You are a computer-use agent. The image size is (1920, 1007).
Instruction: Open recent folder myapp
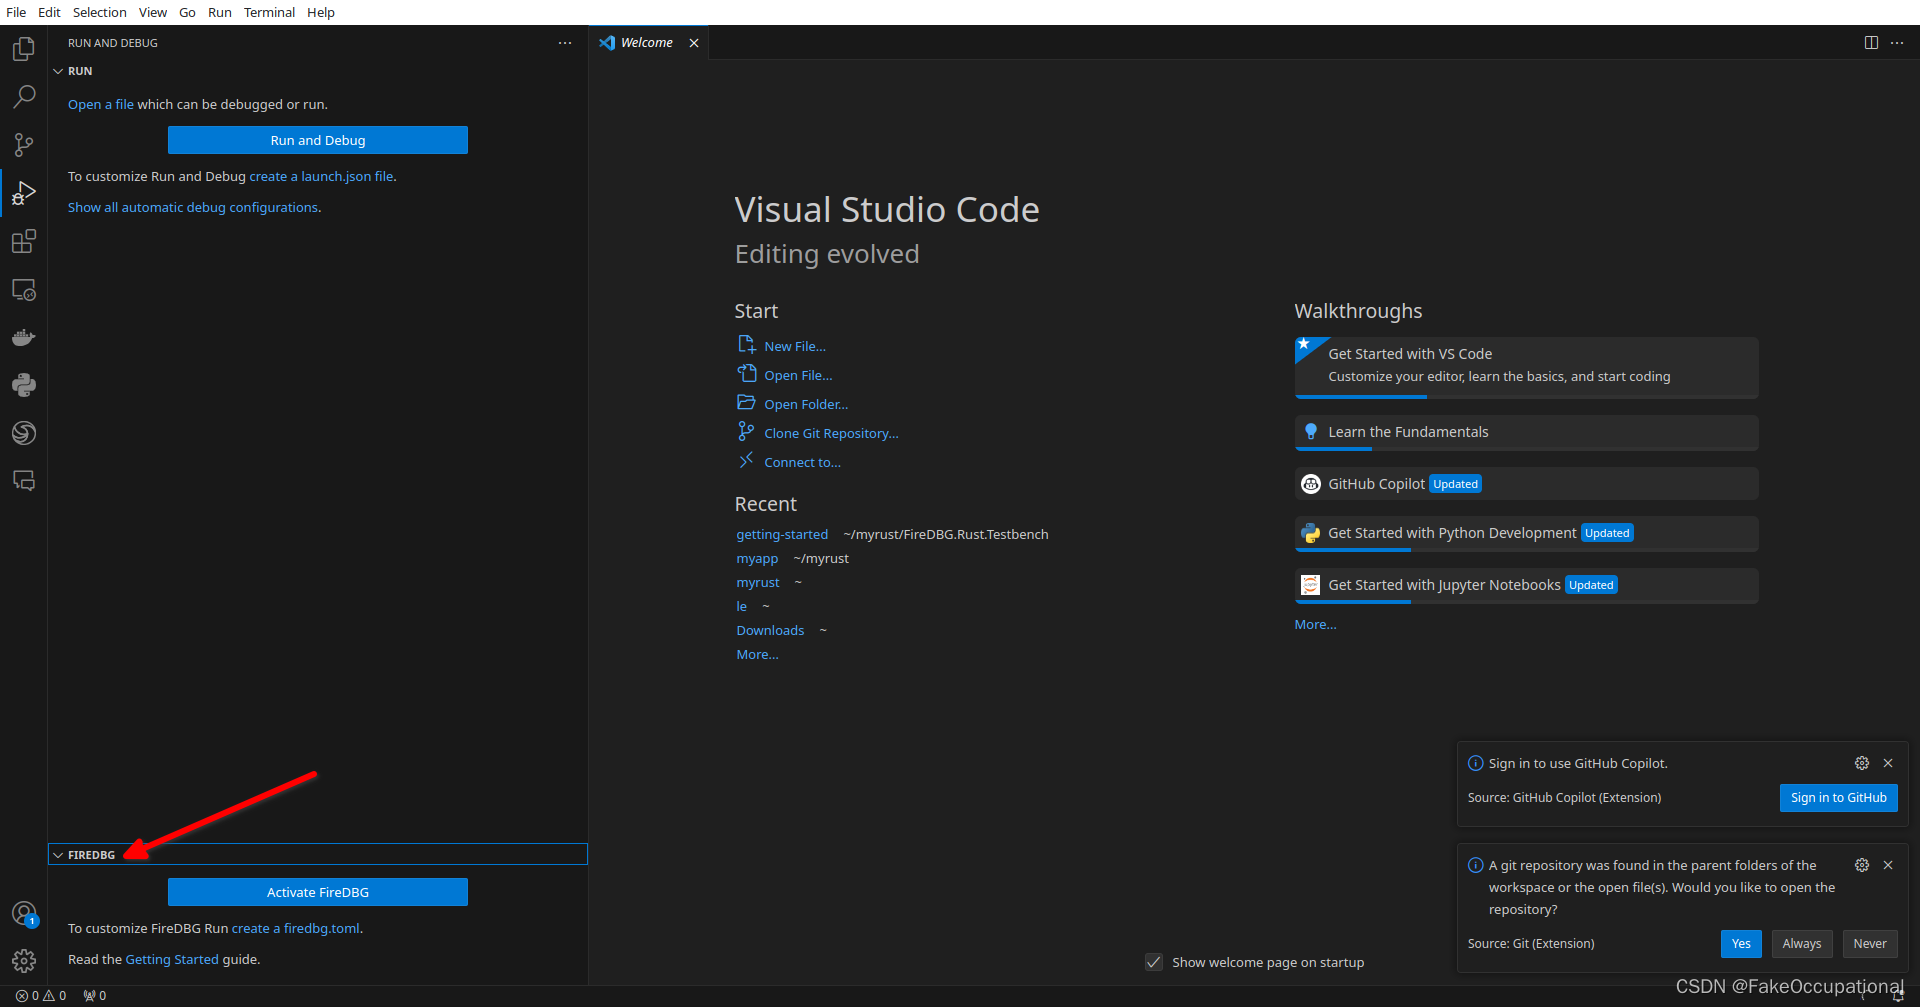[x=757, y=558]
